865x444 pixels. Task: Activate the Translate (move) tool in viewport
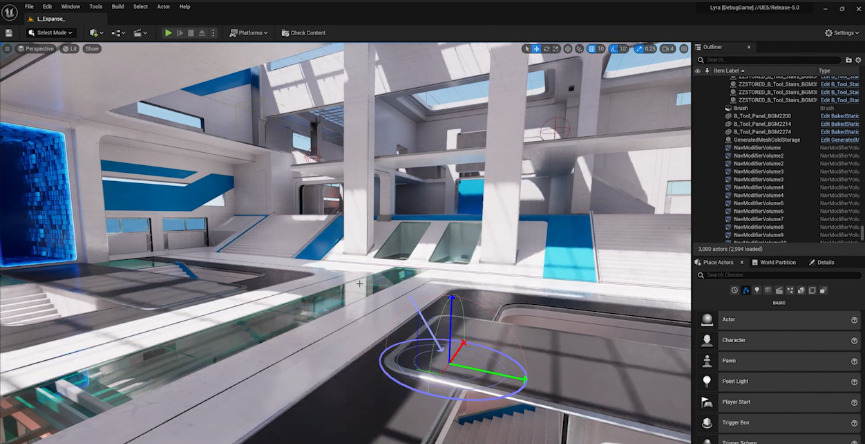click(x=536, y=49)
